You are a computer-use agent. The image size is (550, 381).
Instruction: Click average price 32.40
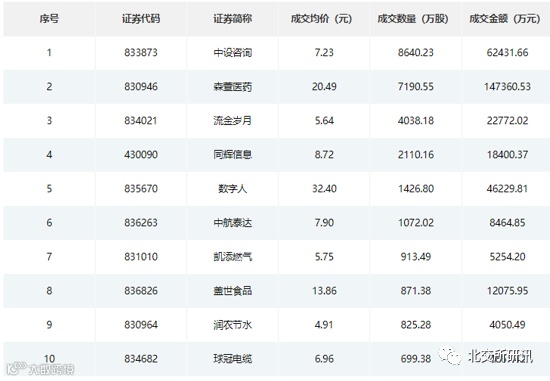click(x=324, y=189)
